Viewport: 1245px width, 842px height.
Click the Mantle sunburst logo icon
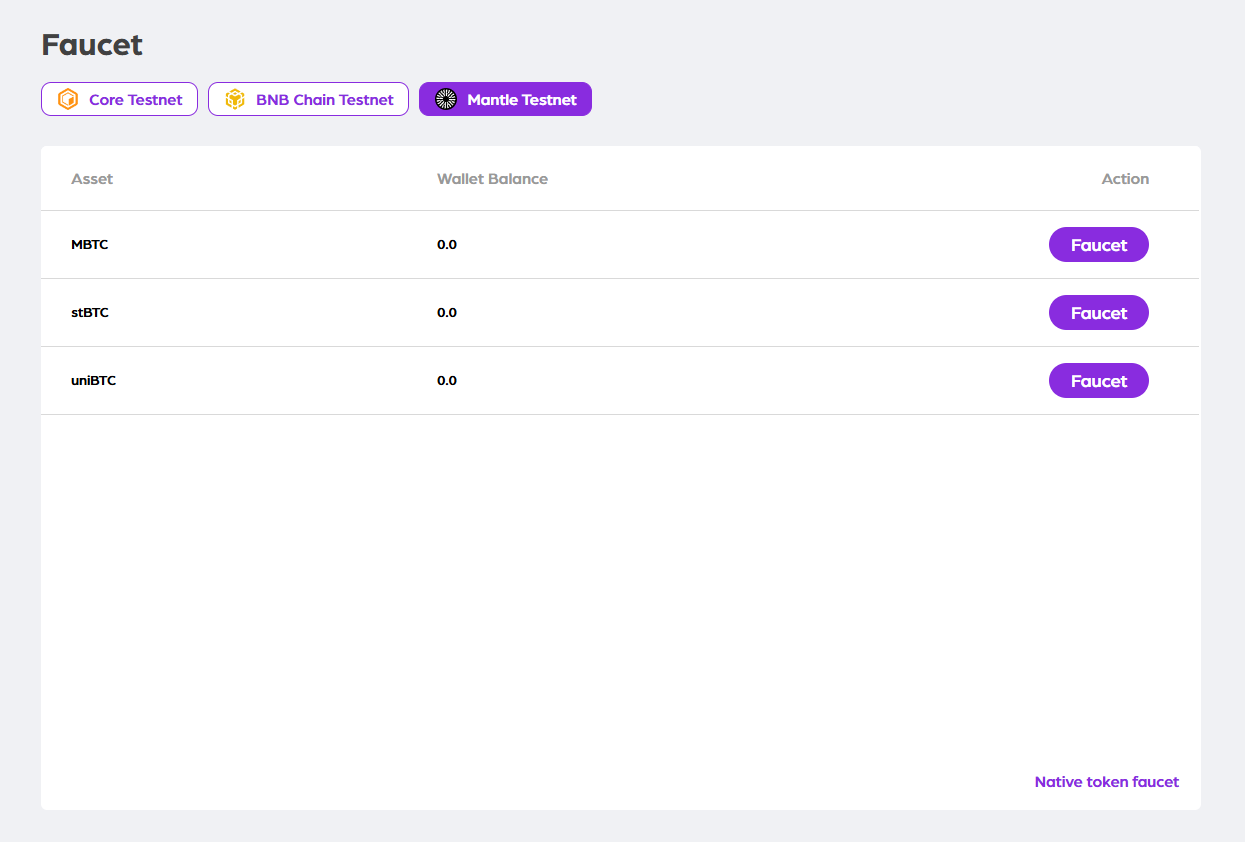tap(446, 99)
